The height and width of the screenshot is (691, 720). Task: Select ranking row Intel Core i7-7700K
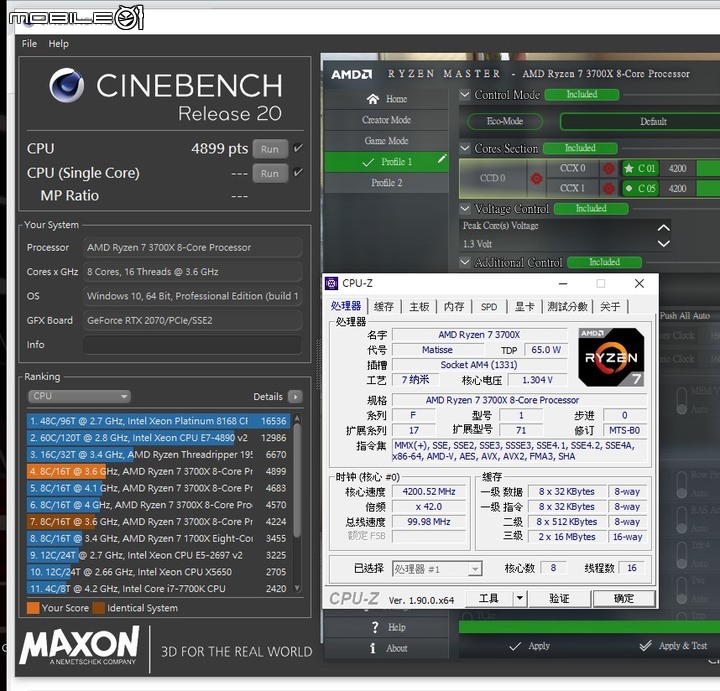point(158,589)
